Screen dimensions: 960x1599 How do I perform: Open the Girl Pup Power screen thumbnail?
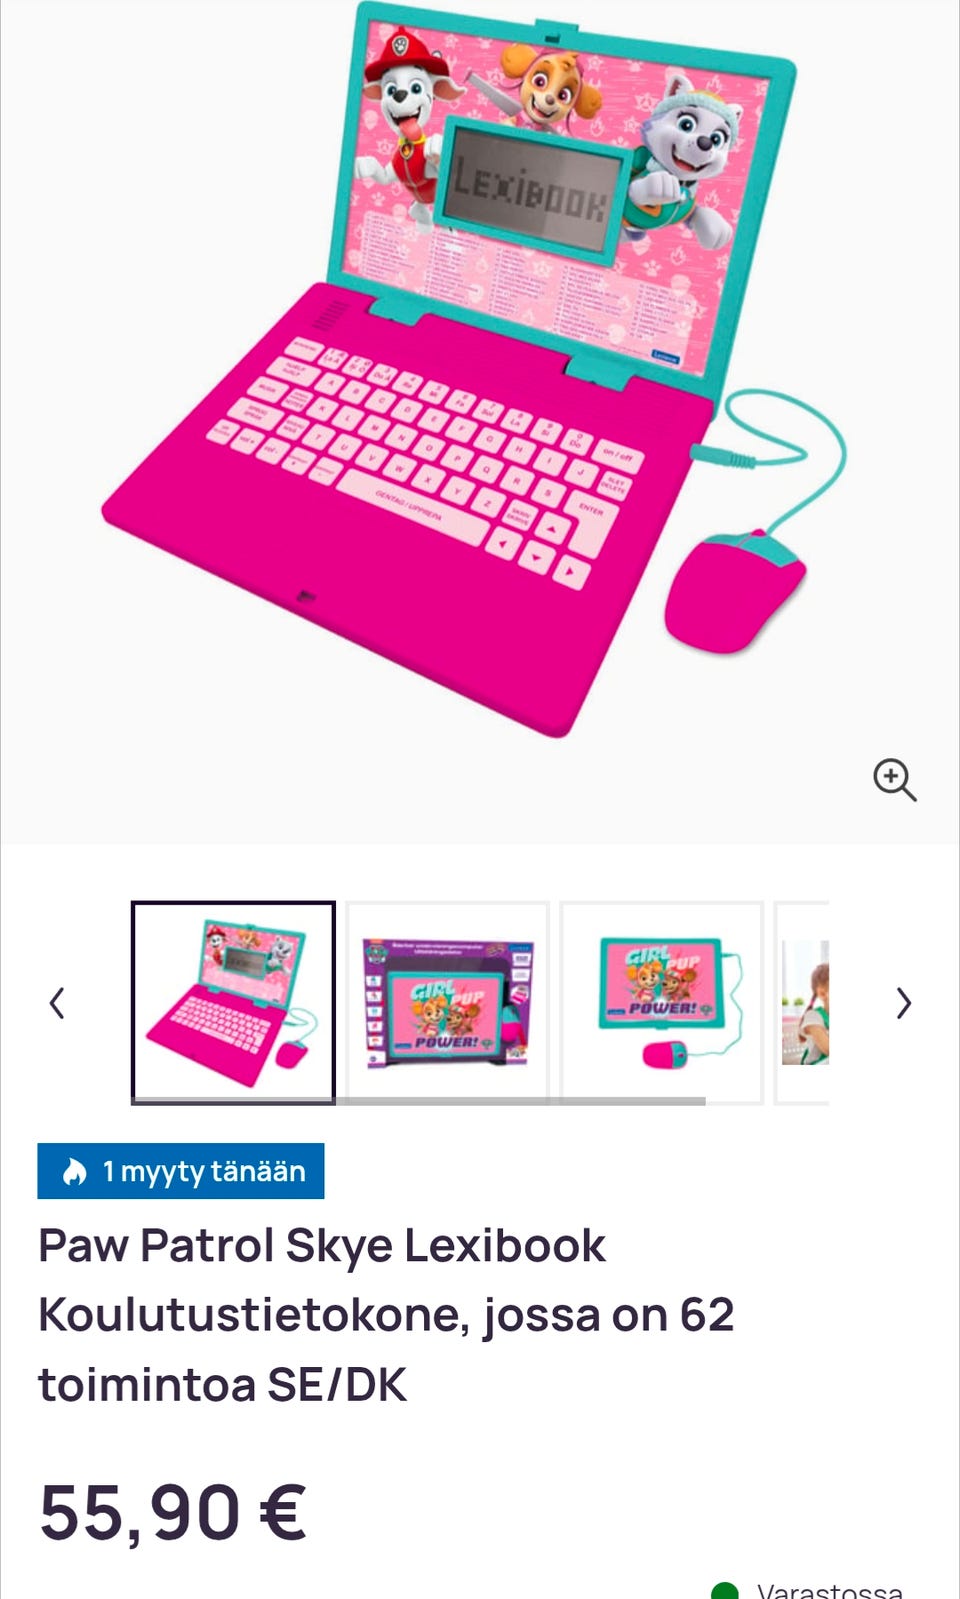pyautogui.click(x=662, y=1001)
